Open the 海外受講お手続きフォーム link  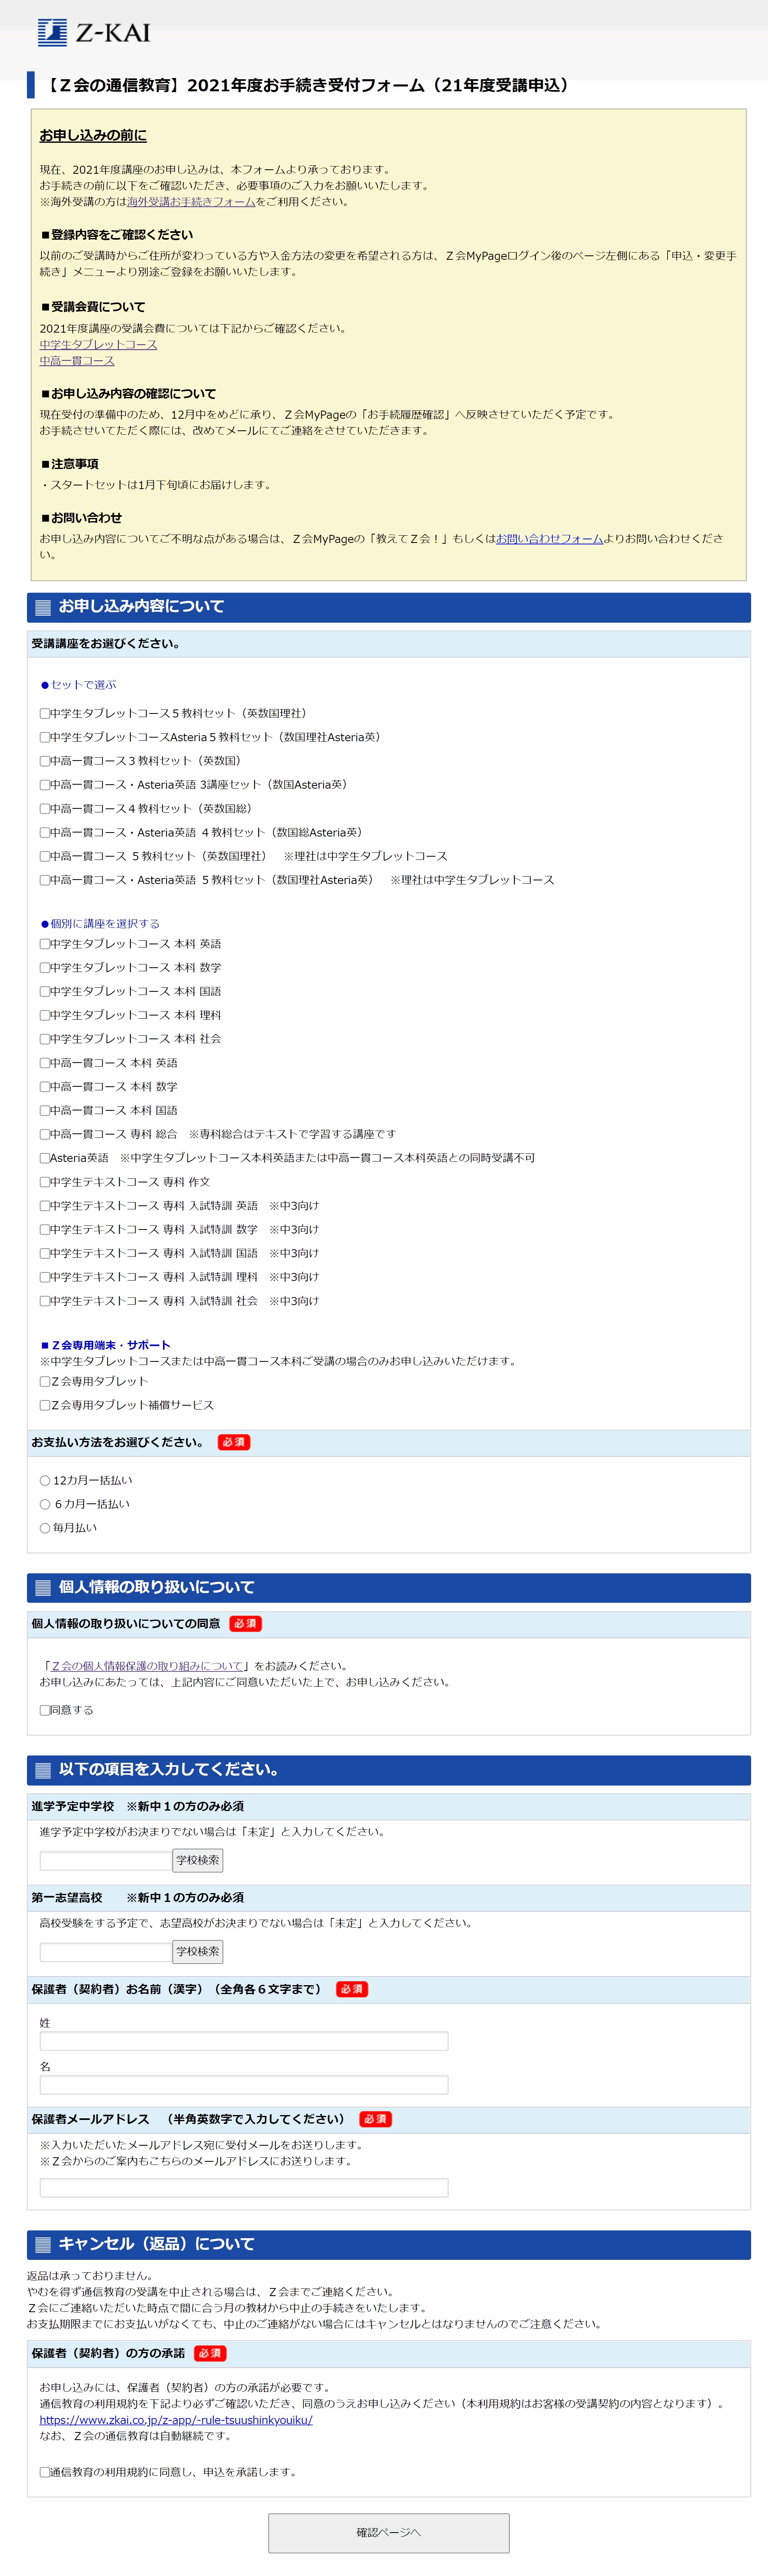(x=191, y=202)
